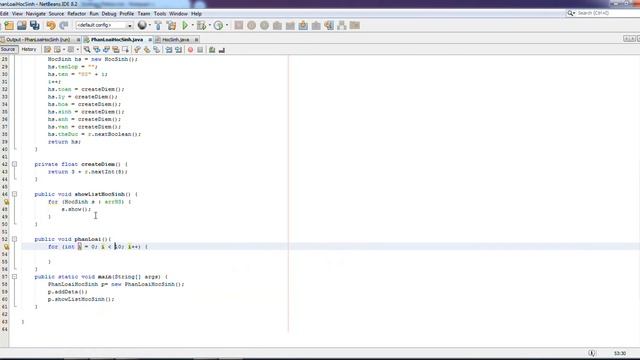
Task: Click editor Back navigation icon
Action: 58,50
